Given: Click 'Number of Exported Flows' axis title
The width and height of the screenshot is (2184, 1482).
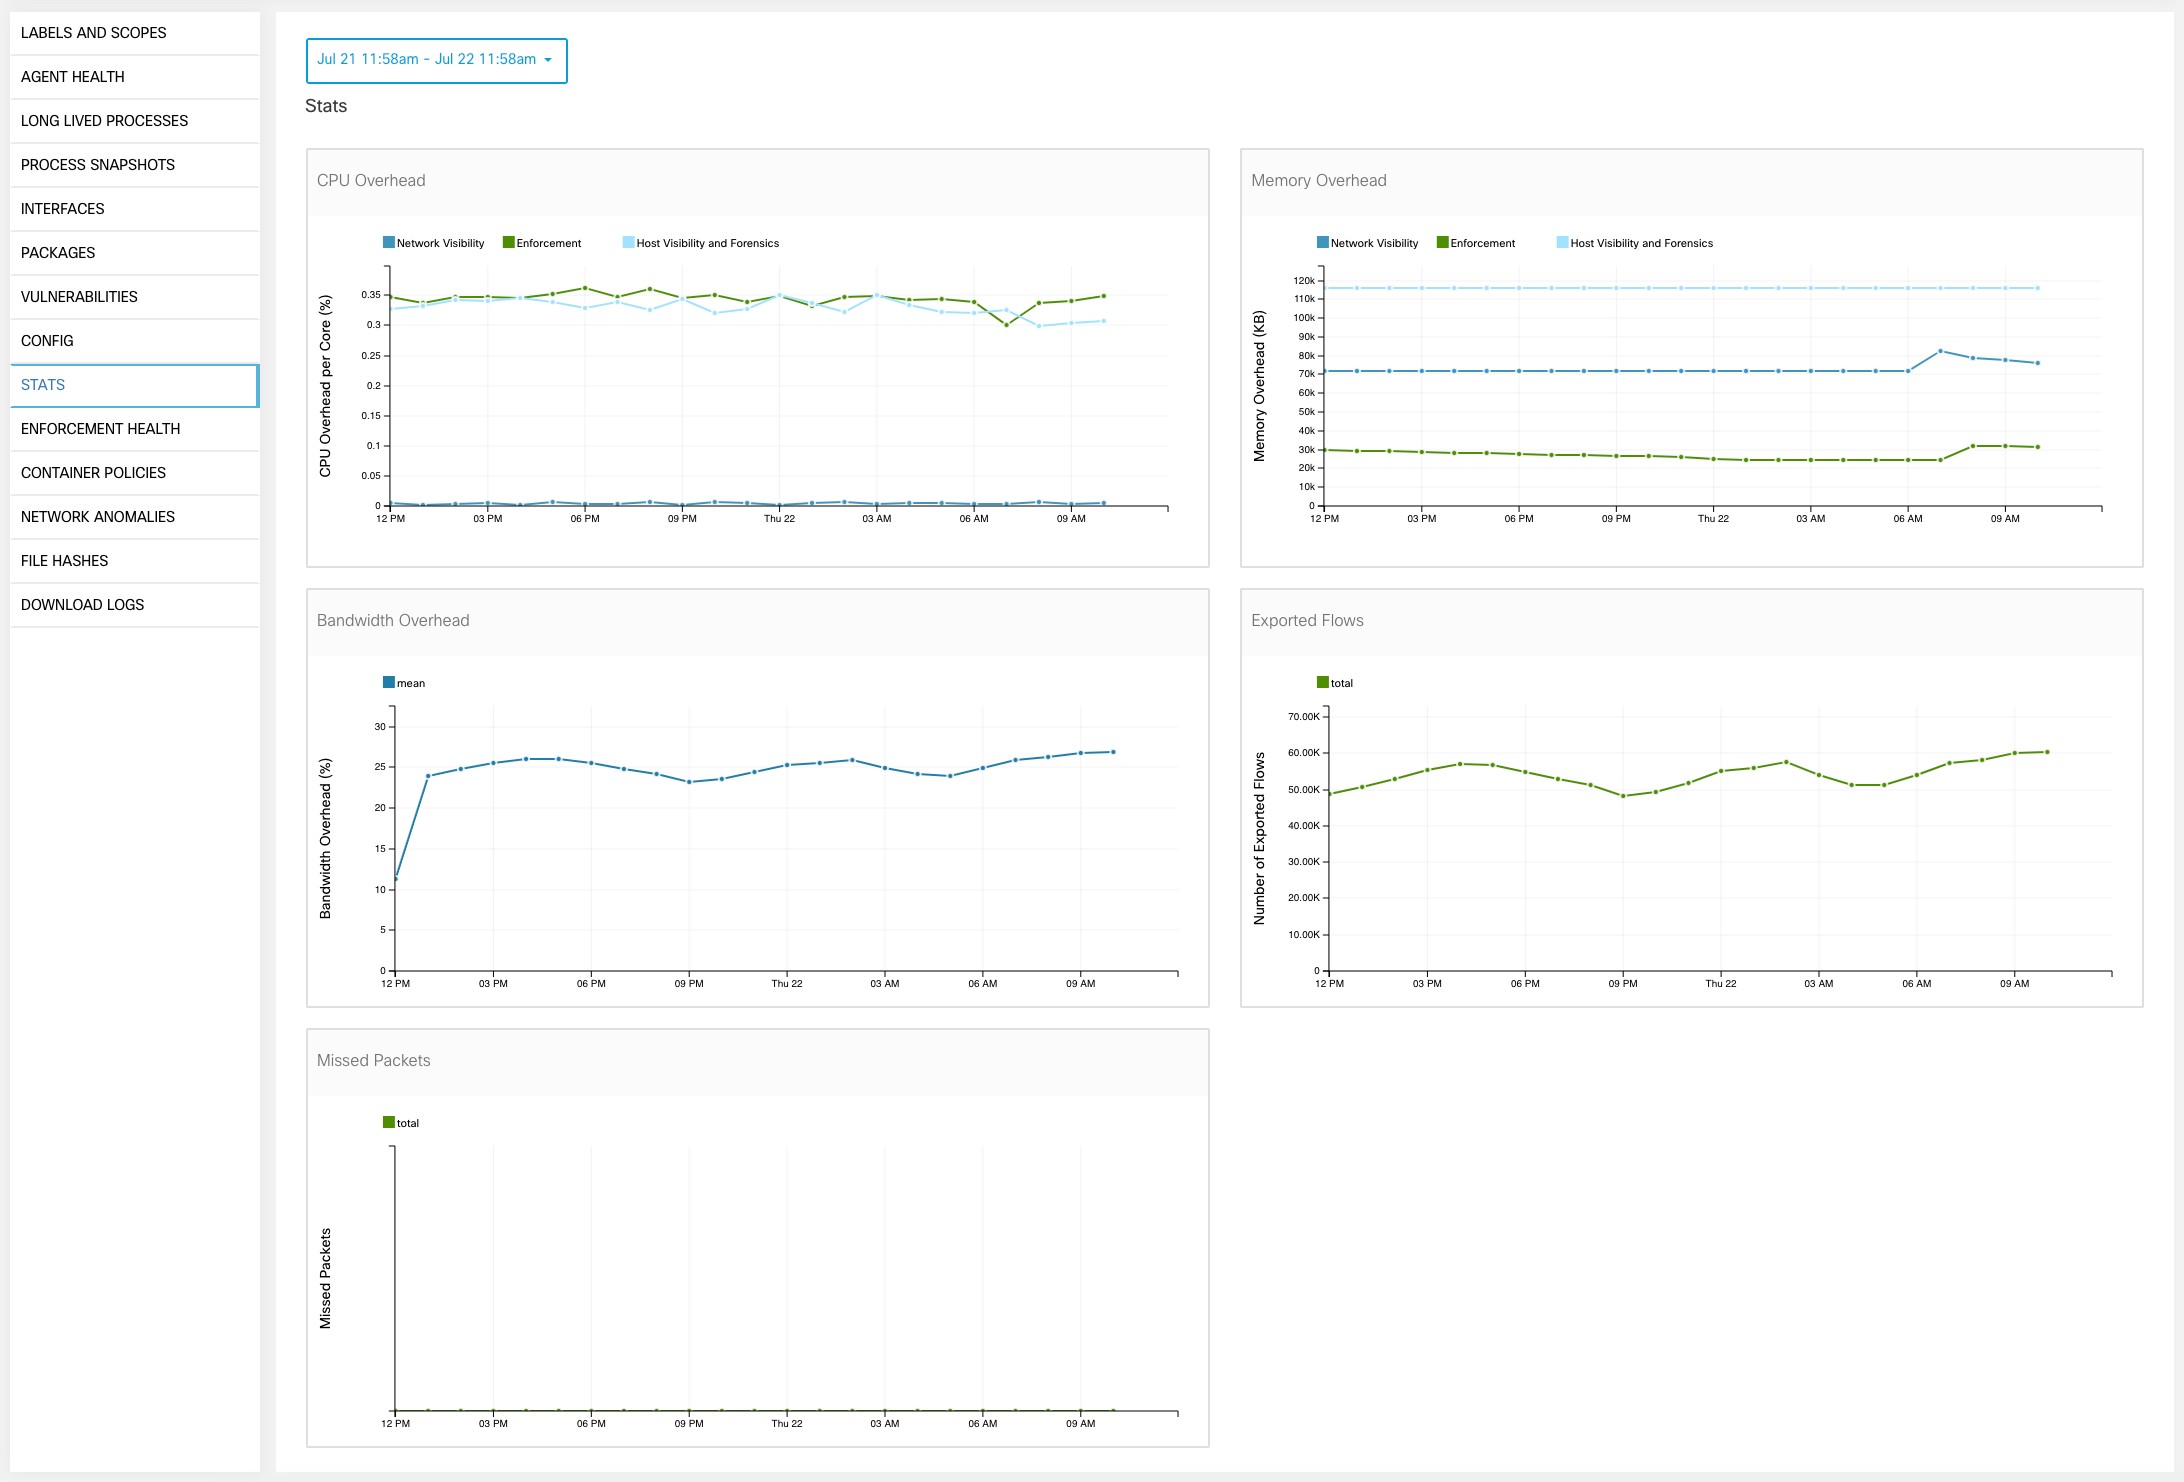Looking at the screenshot, I should 1259,838.
